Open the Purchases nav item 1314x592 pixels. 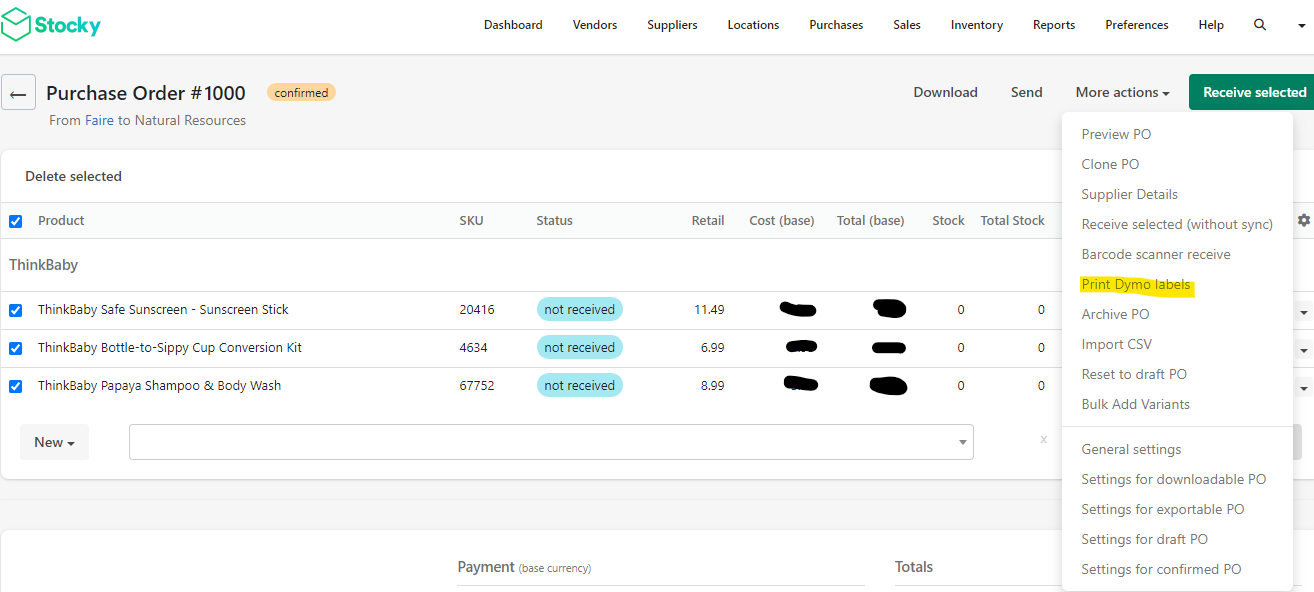click(x=836, y=25)
